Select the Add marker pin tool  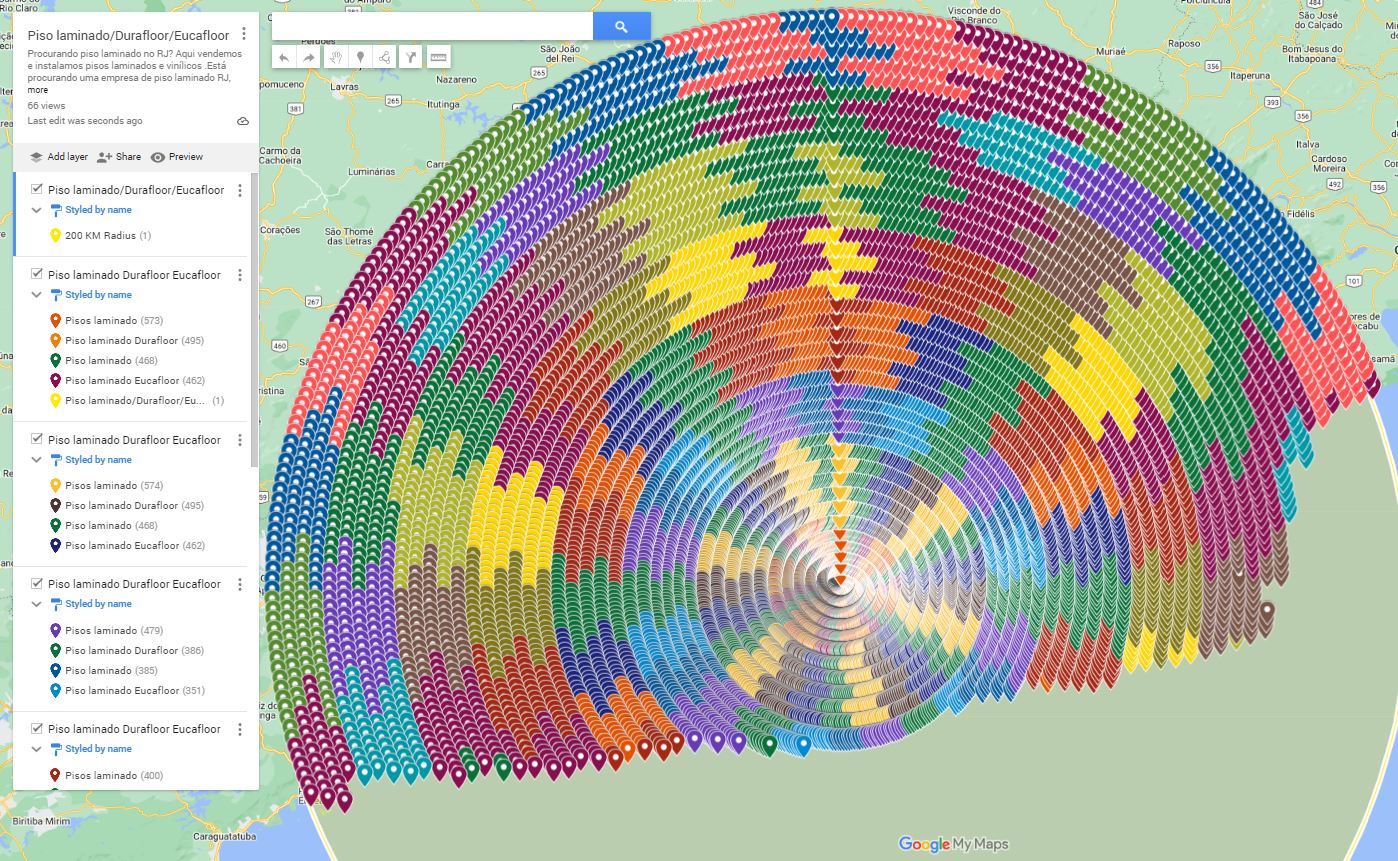(x=360, y=57)
